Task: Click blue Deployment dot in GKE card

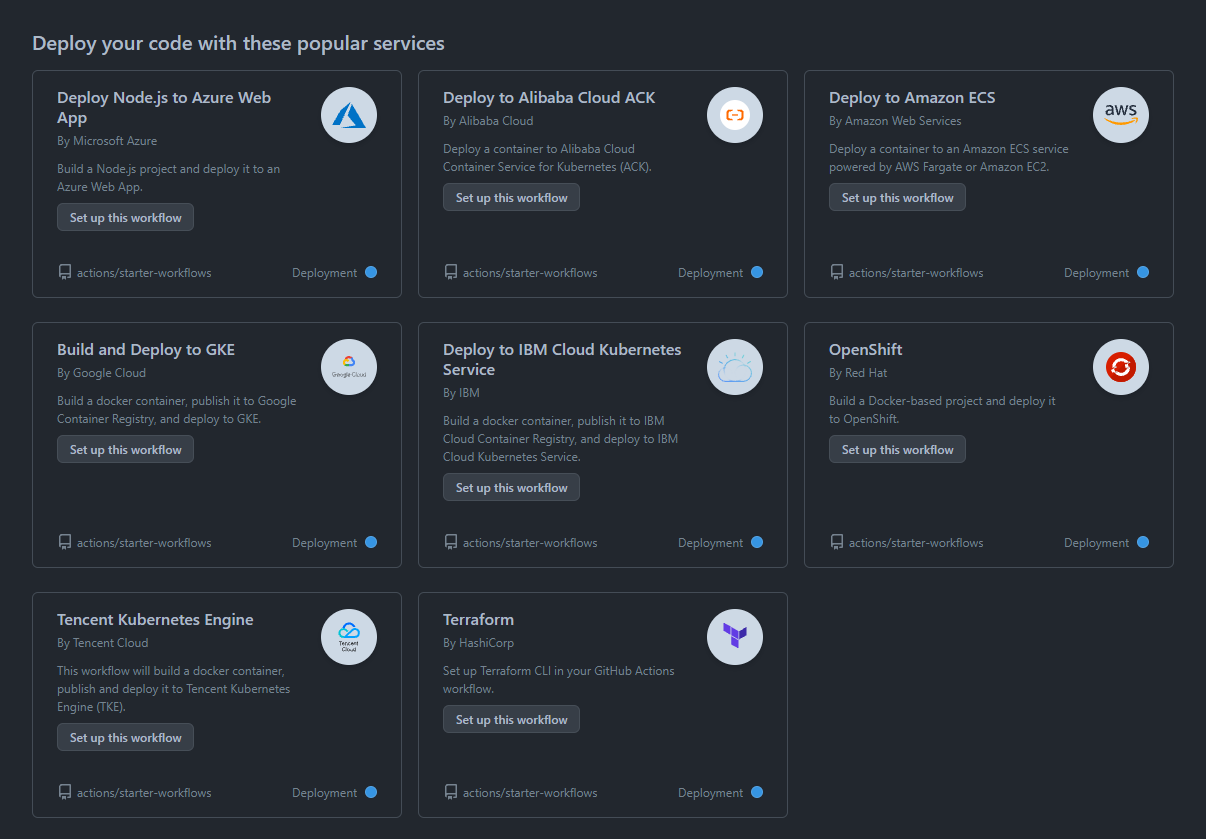Action: pos(371,542)
